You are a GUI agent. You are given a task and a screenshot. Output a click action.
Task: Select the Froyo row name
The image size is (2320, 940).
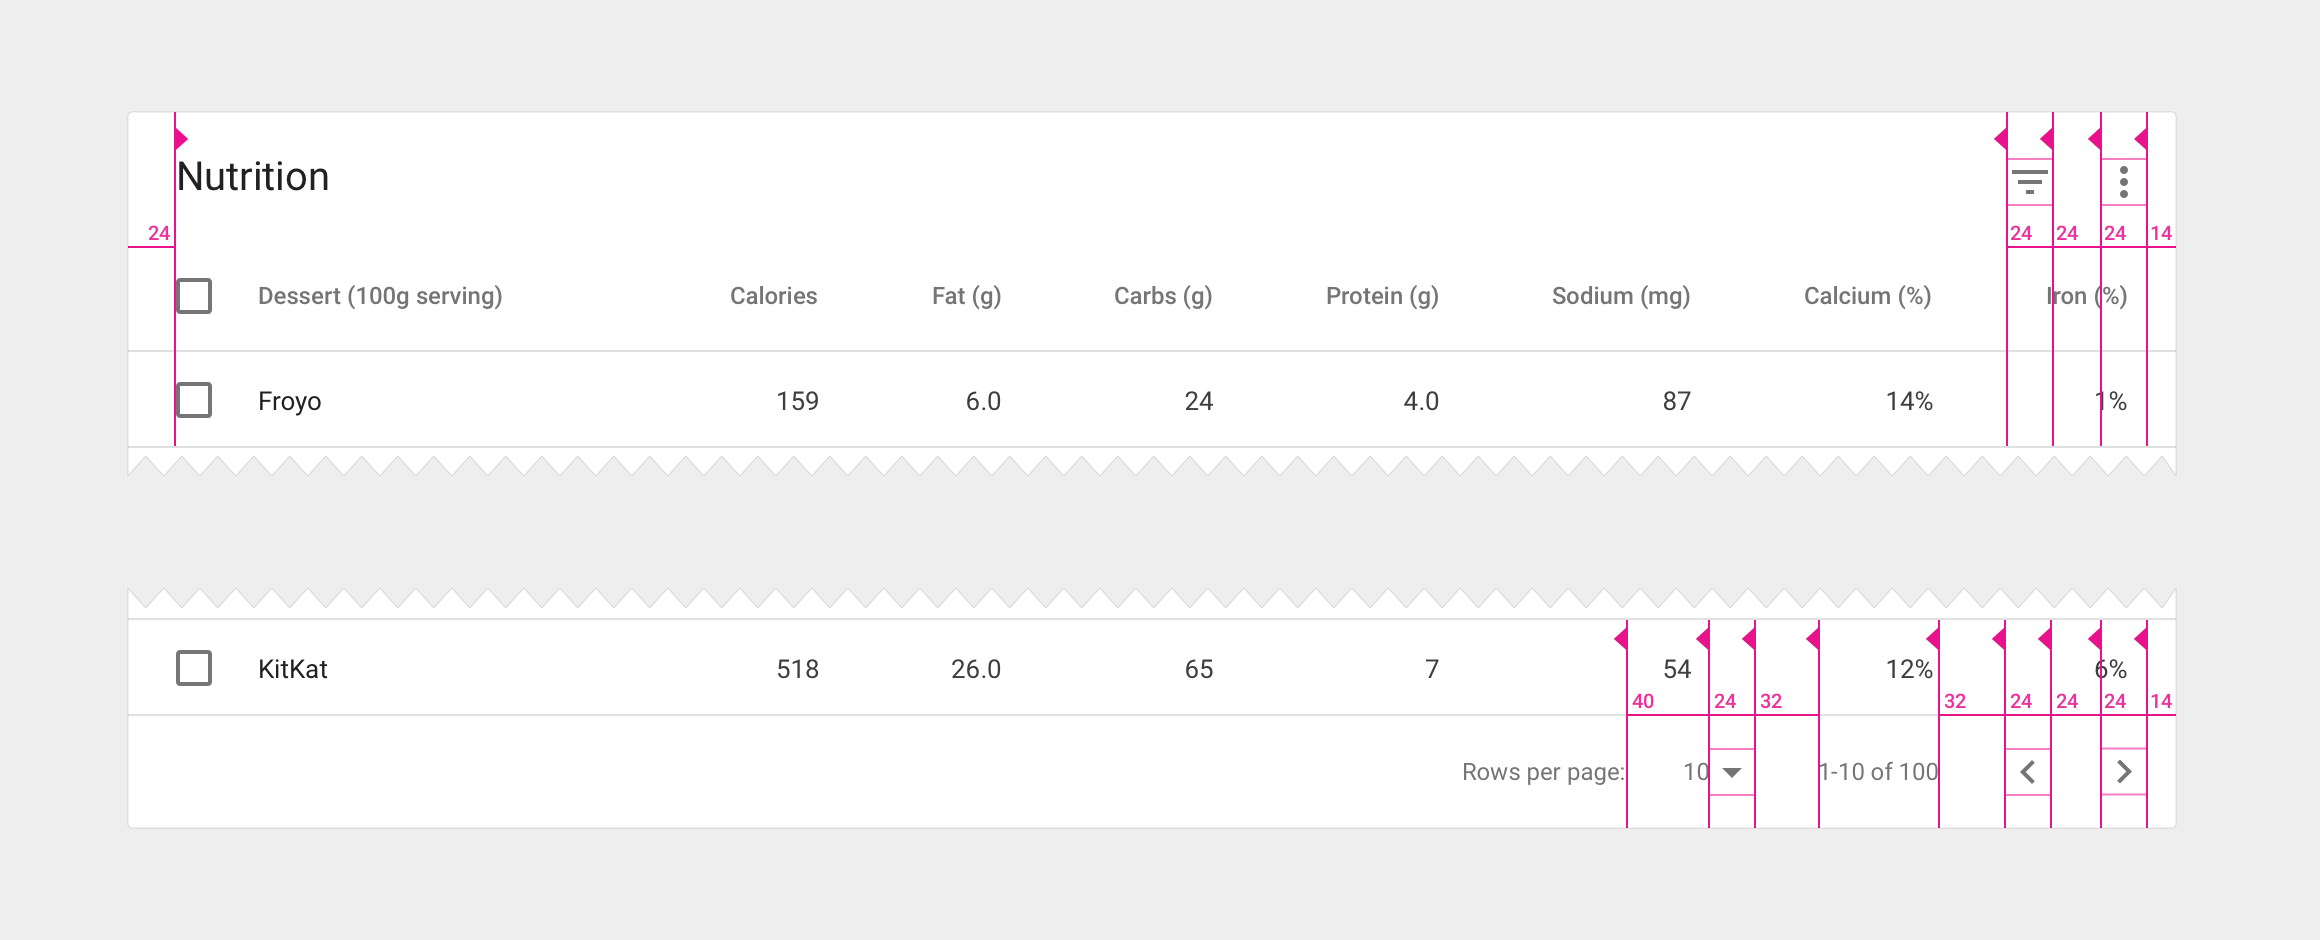[289, 401]
